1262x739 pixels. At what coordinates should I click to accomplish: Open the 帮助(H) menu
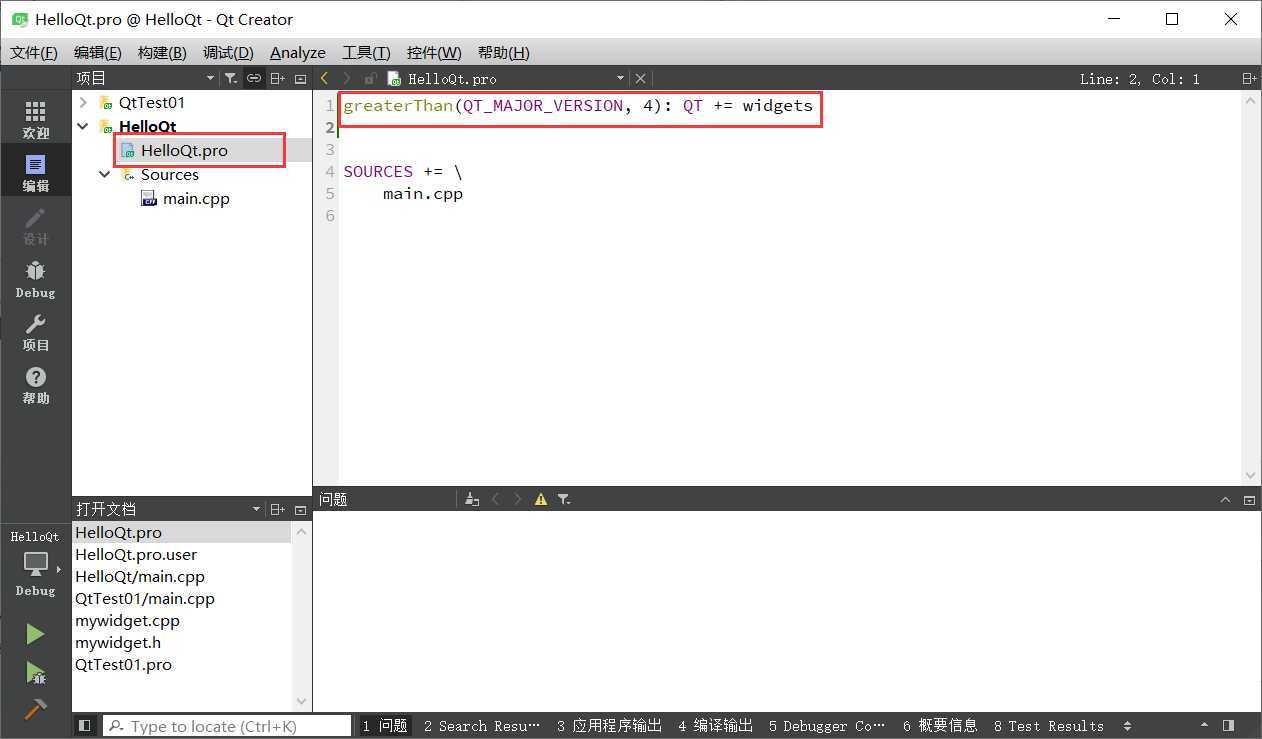click(504, 52)
